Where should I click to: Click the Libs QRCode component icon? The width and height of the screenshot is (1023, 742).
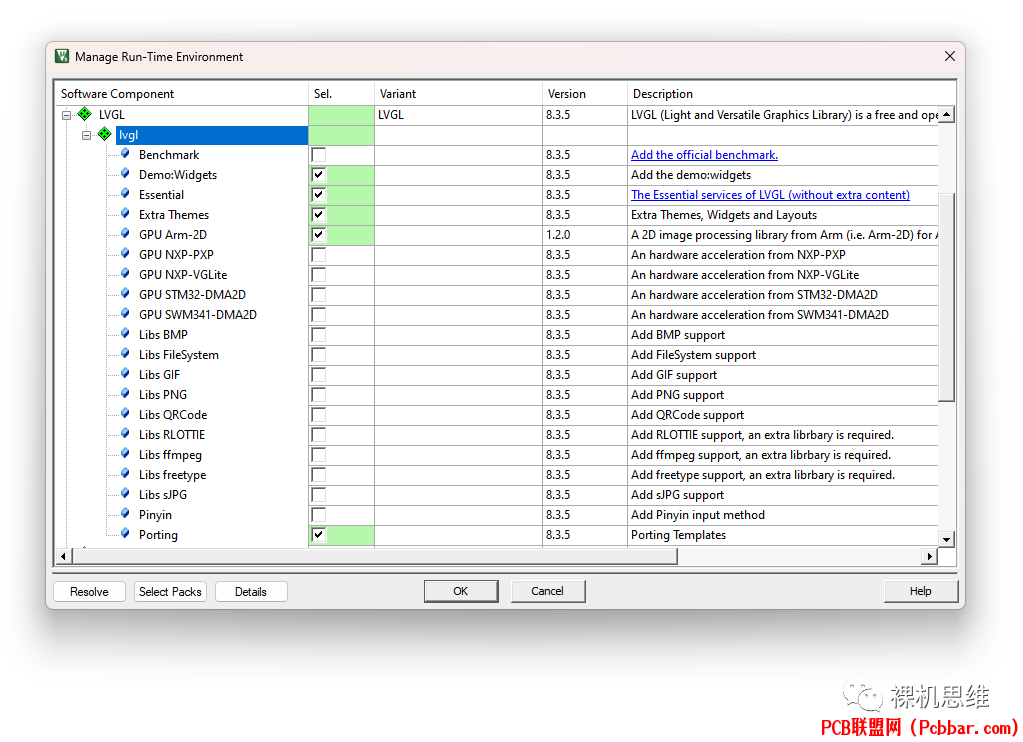pos(125,414)
